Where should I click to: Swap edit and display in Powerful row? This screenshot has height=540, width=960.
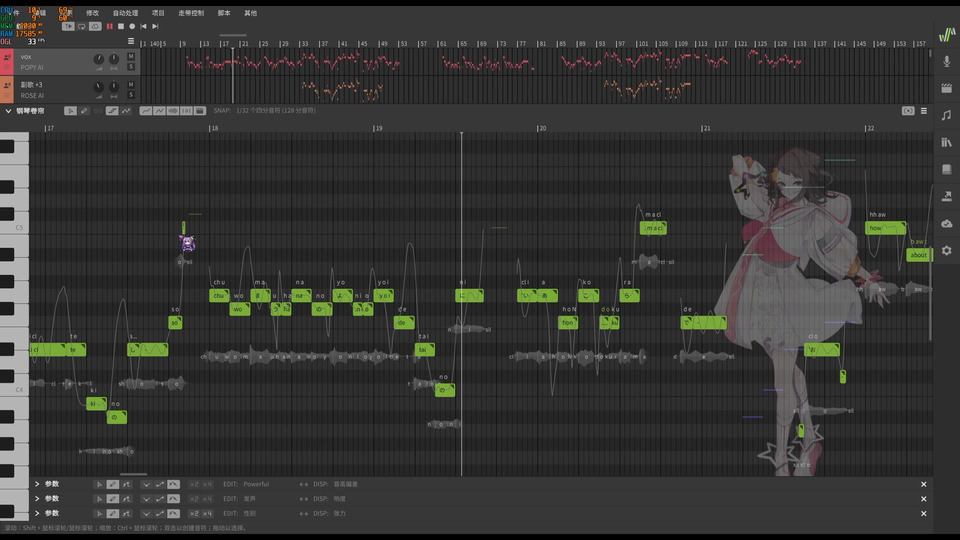pyautogui.click(x=304, y=484)
